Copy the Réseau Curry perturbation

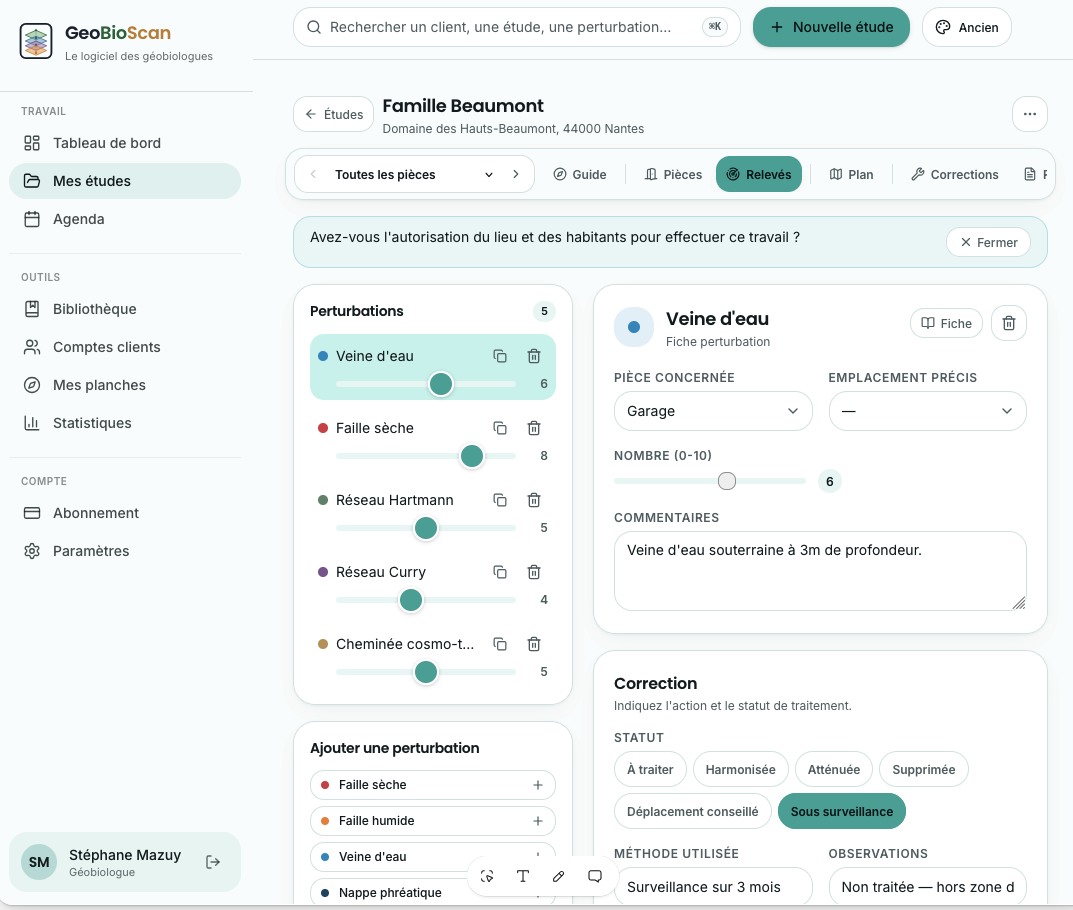pos(500,572)
